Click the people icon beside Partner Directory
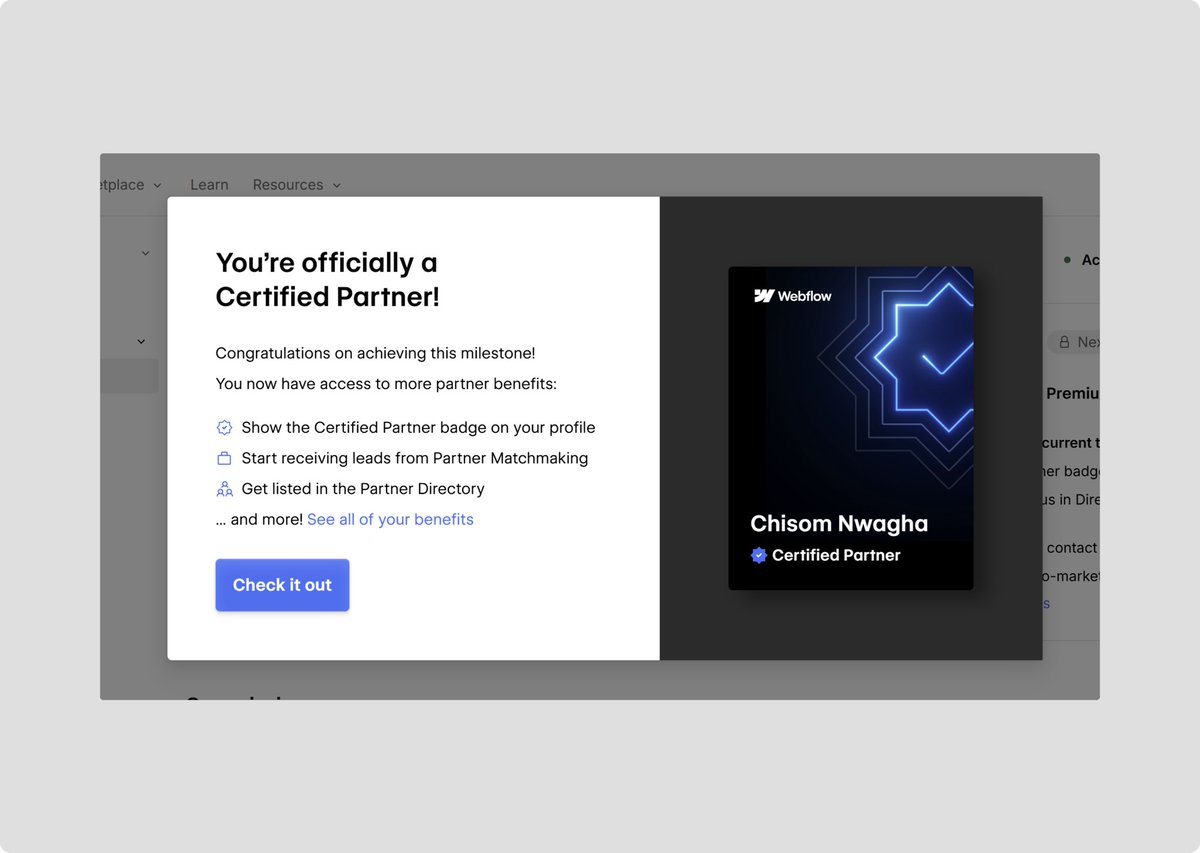The height and width of the screenshot is (853, 1200). tap(224, 489)
